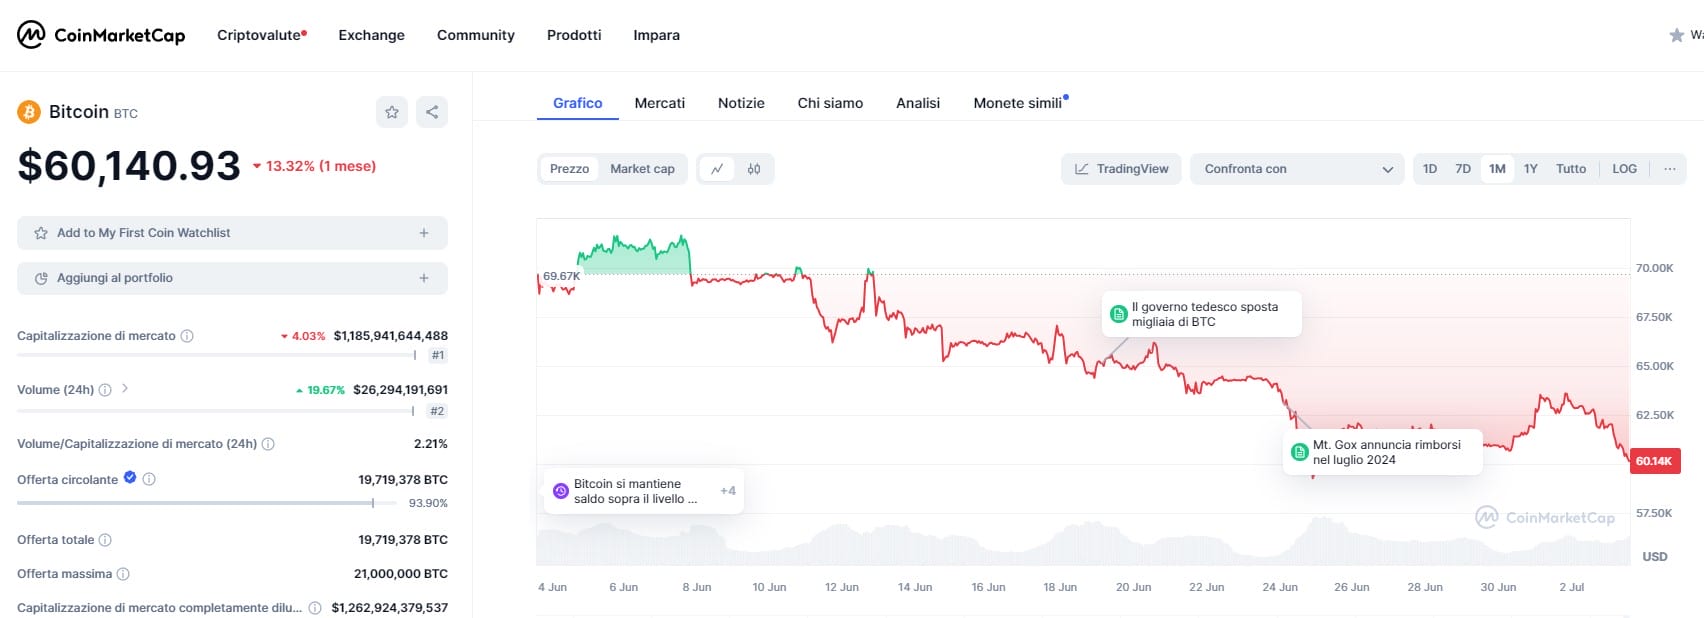Click the info icon next to Capitalizzazione di mercato
Image resolution: width=1704 pixels, height=618 pixels.
[x=187, y=336]
